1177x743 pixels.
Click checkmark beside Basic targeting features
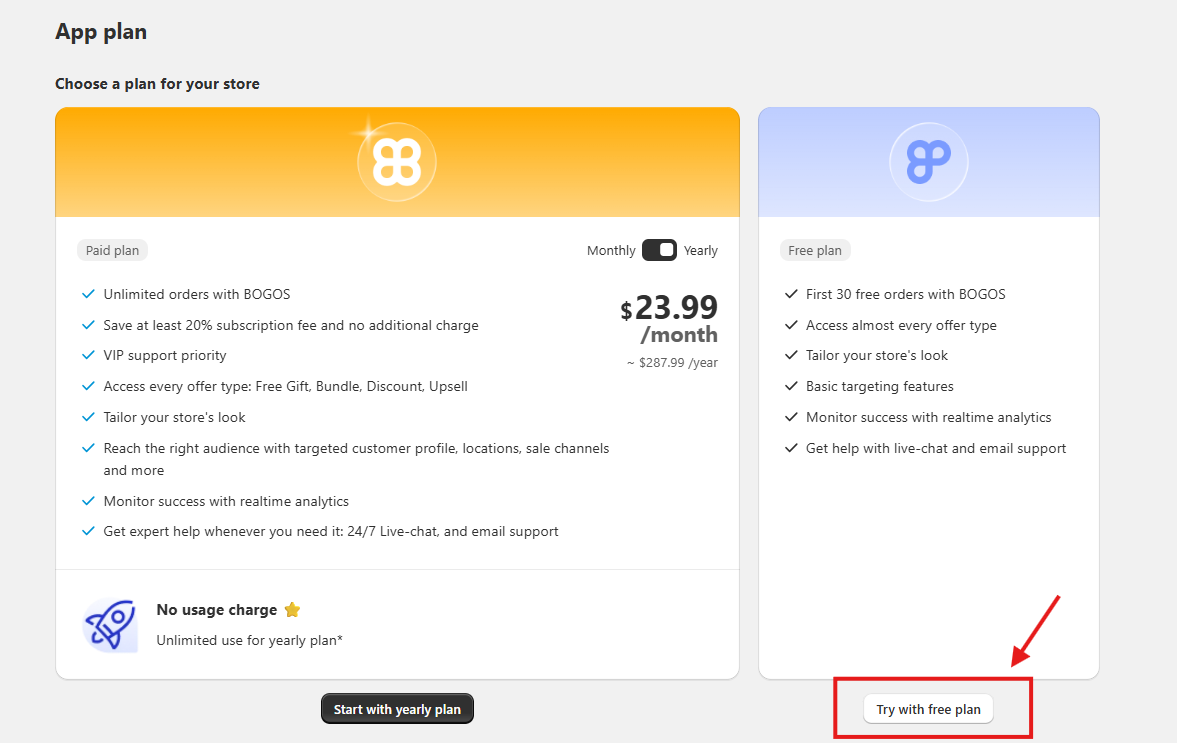[x=790, y=386]
